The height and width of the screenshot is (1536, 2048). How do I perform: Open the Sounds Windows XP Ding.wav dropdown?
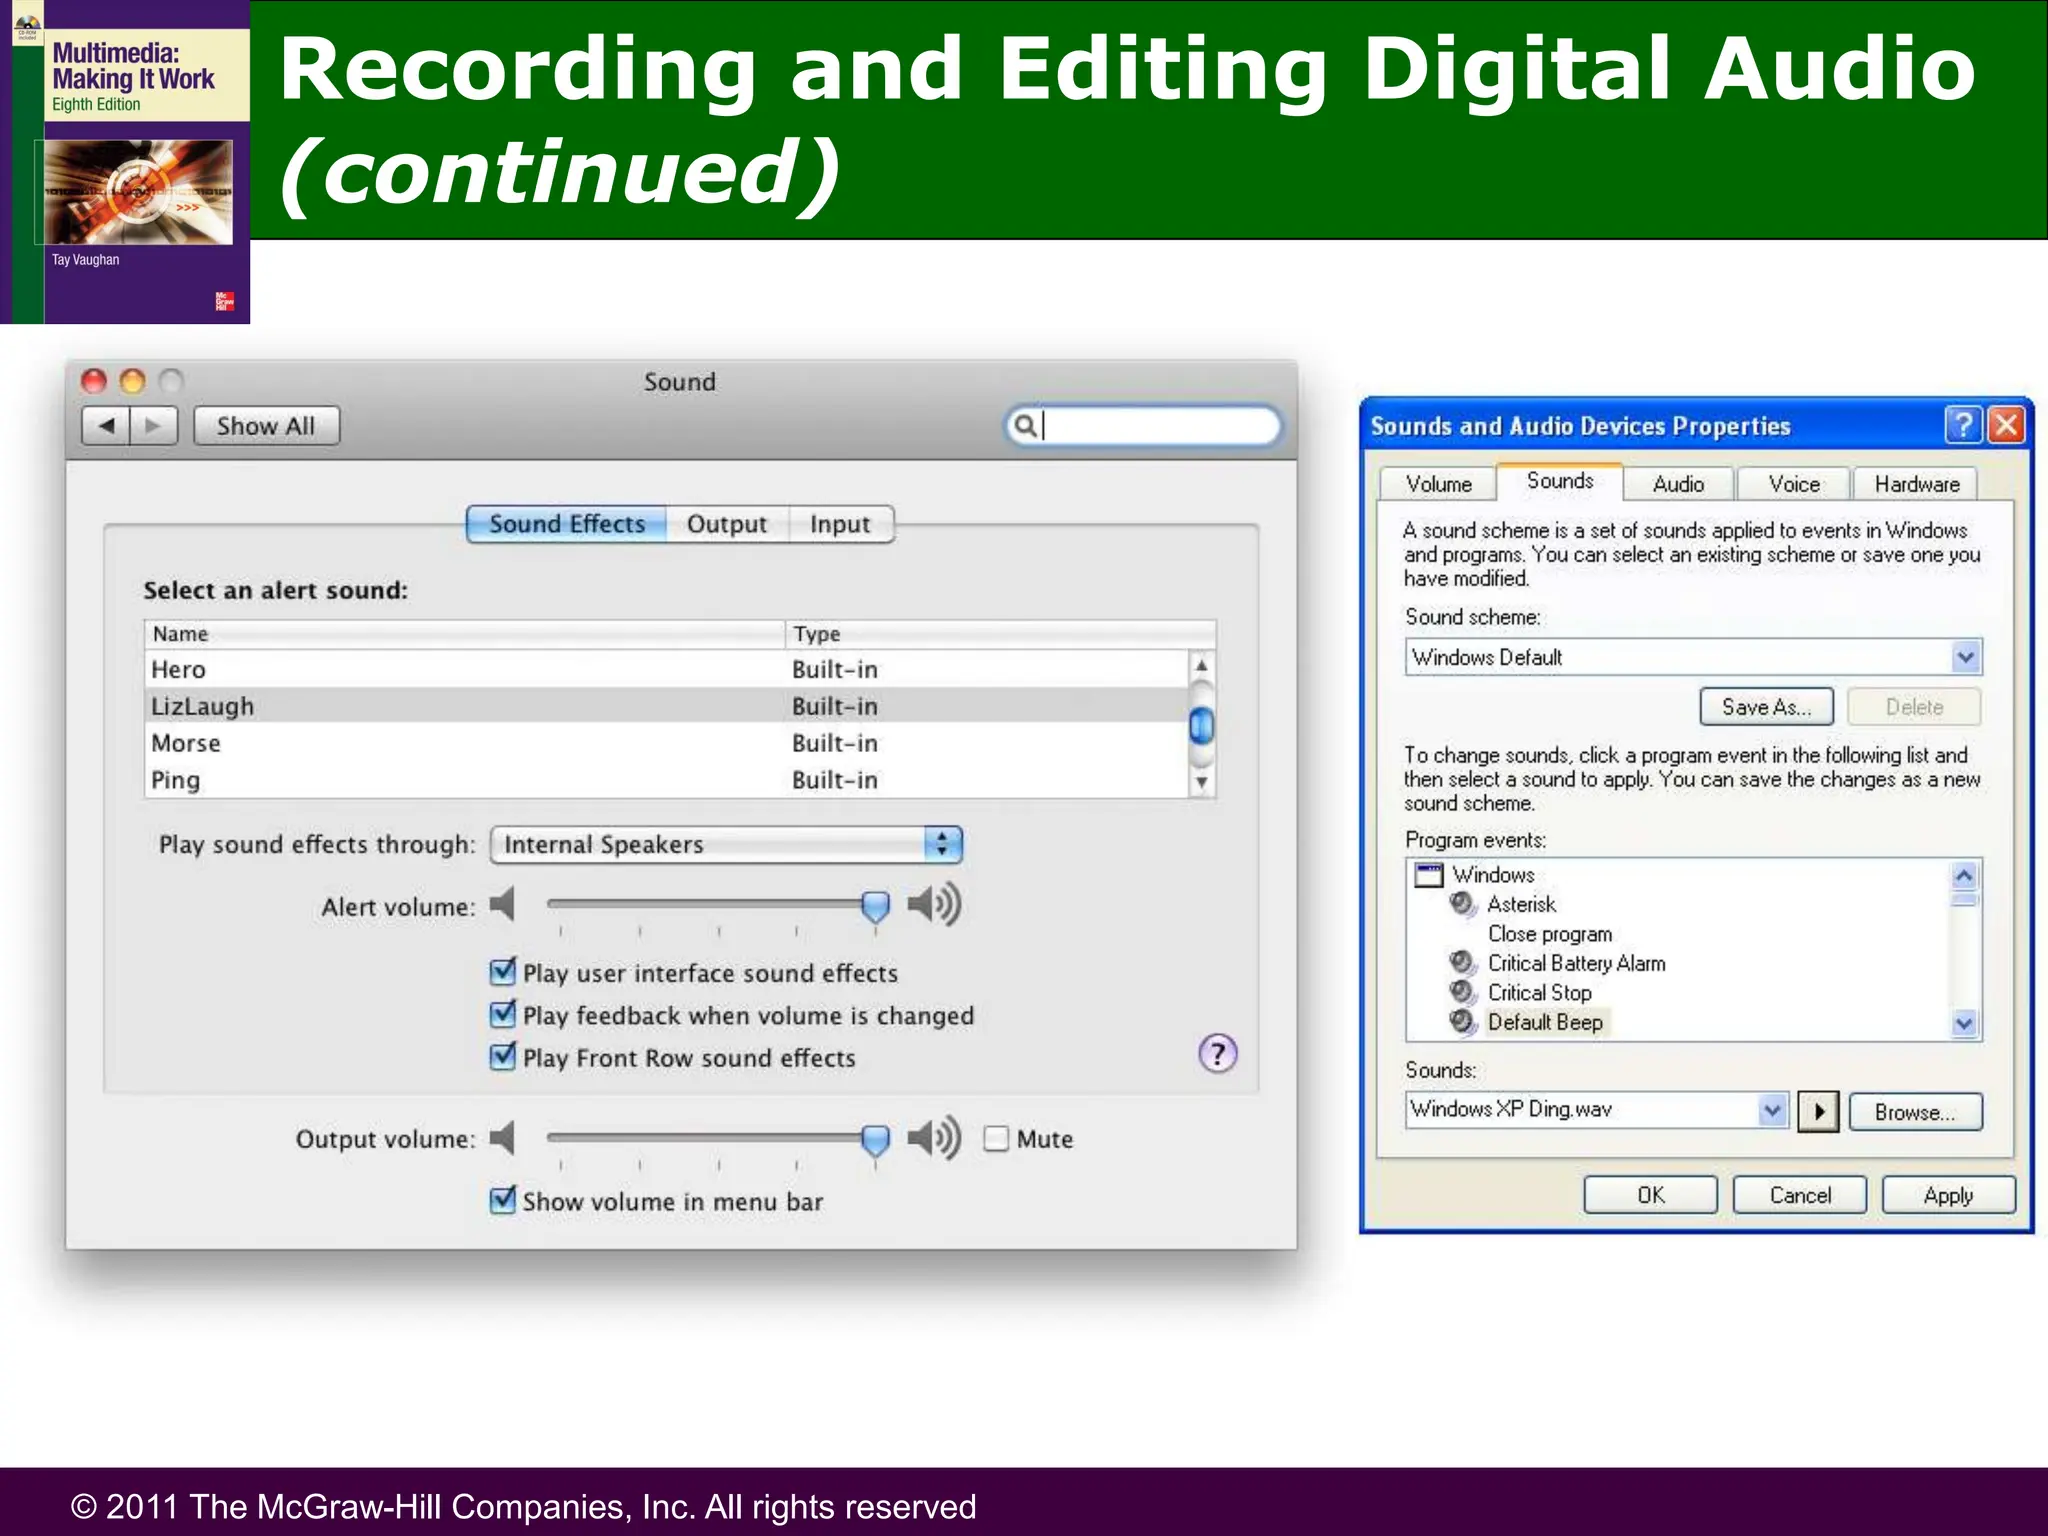click(x=1597, y=1109)
